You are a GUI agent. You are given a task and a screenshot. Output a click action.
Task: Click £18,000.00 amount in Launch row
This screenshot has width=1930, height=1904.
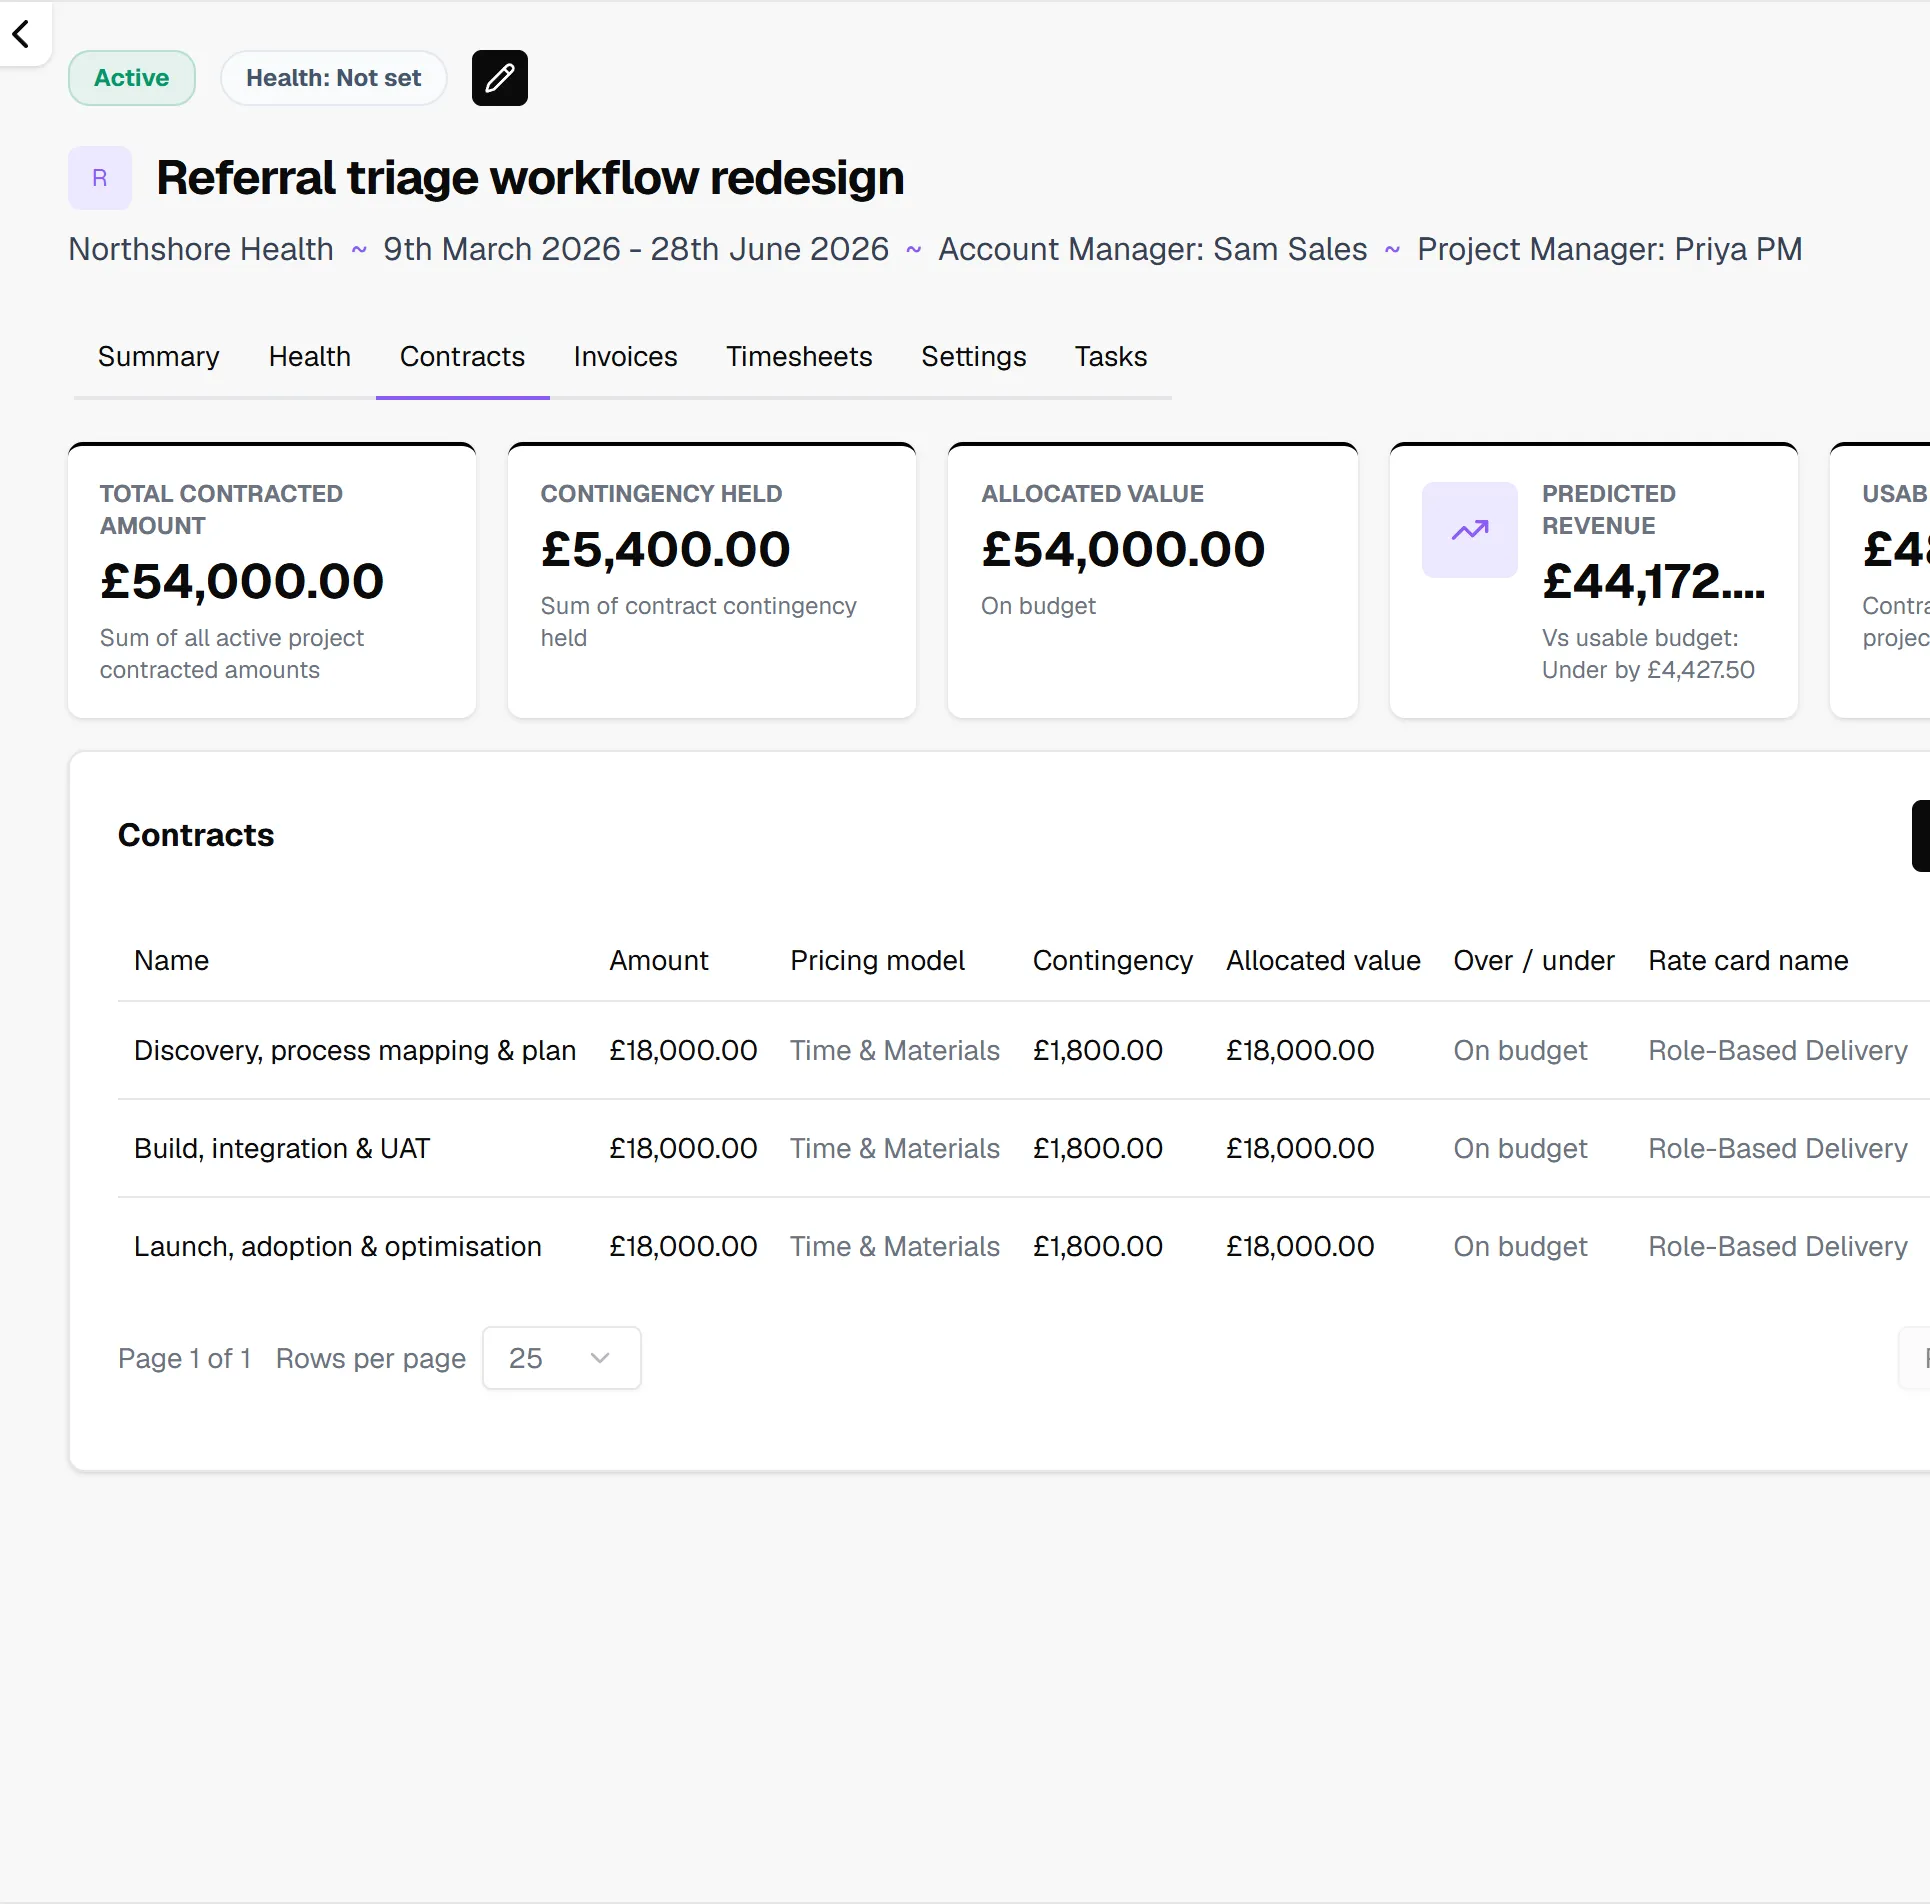(x=684, y=1247)
